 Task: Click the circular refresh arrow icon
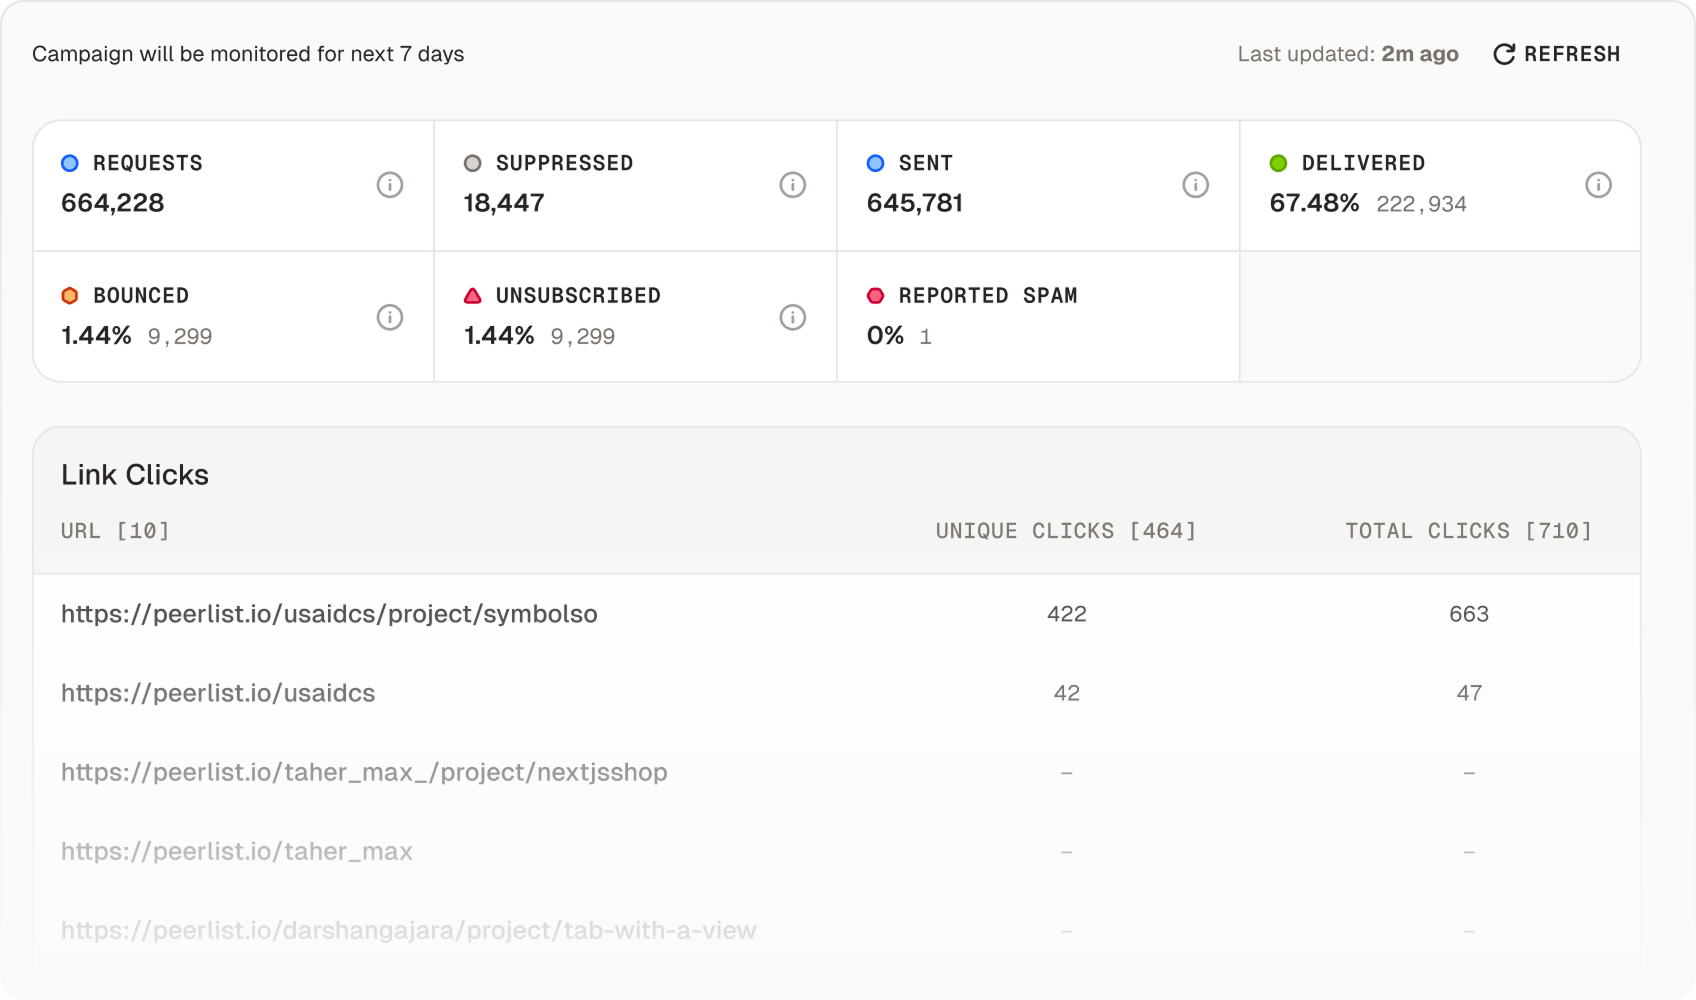click(x=1503, y=54)
